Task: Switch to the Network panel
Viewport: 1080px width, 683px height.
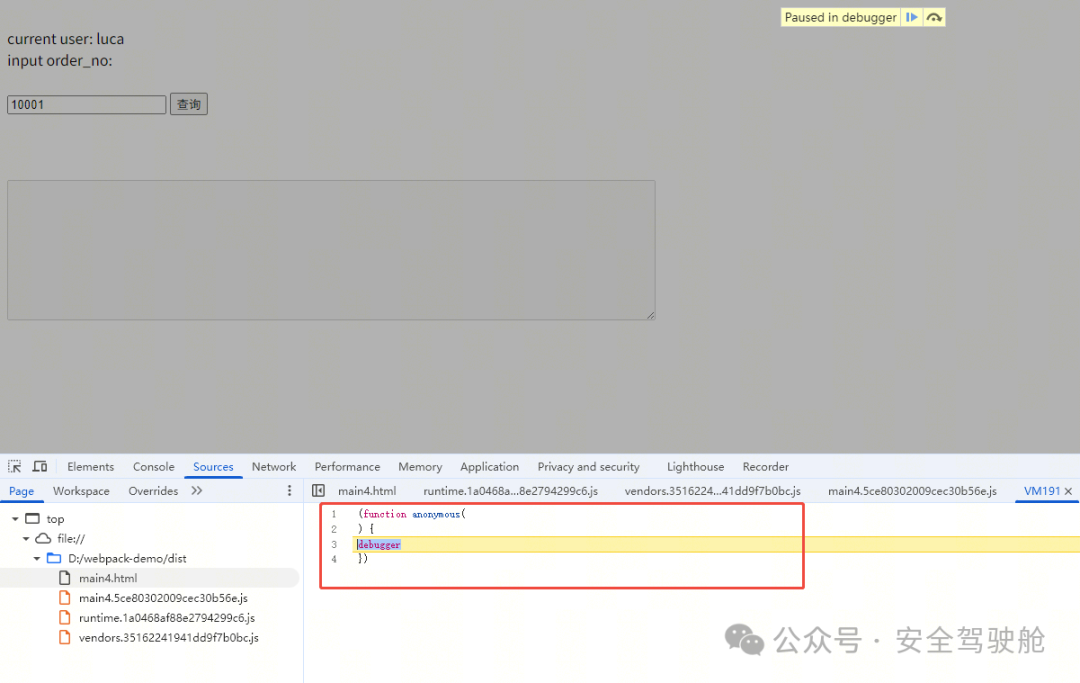Action: coord(273,466)
